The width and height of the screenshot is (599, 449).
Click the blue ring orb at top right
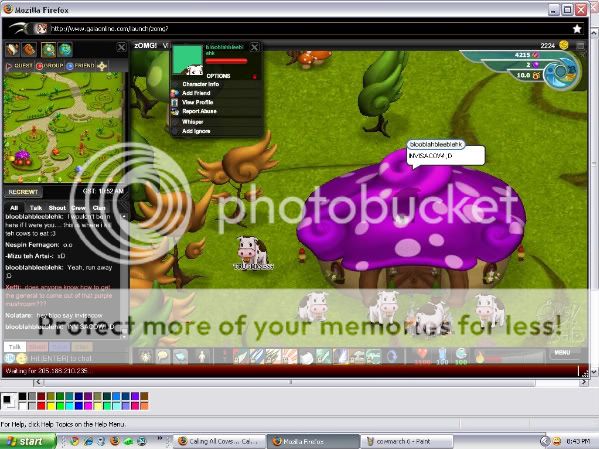(x=560, y=72)
